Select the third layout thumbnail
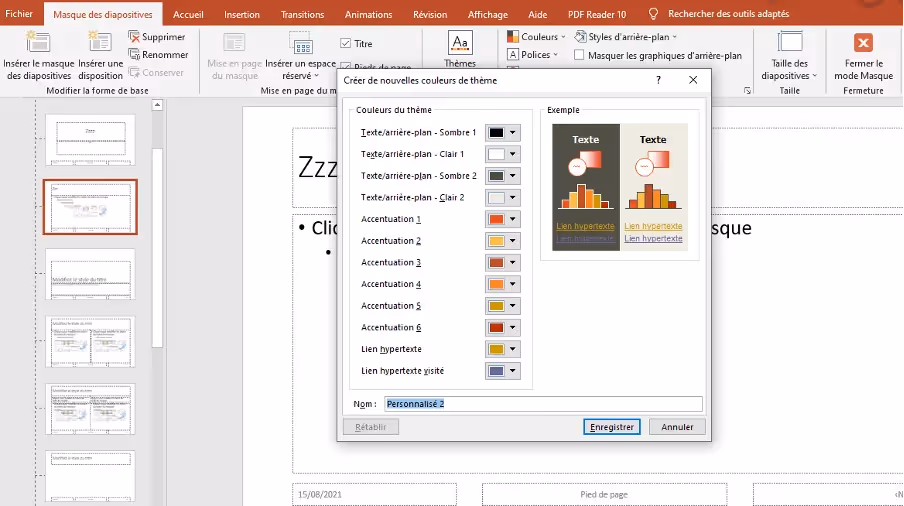904x506 pixels. tap(91, 274)
